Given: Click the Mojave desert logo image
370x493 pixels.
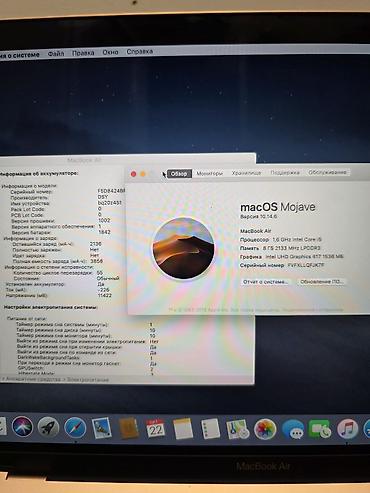Looking at the screenshot, I should pyautogui.click(x=184, y=248).
